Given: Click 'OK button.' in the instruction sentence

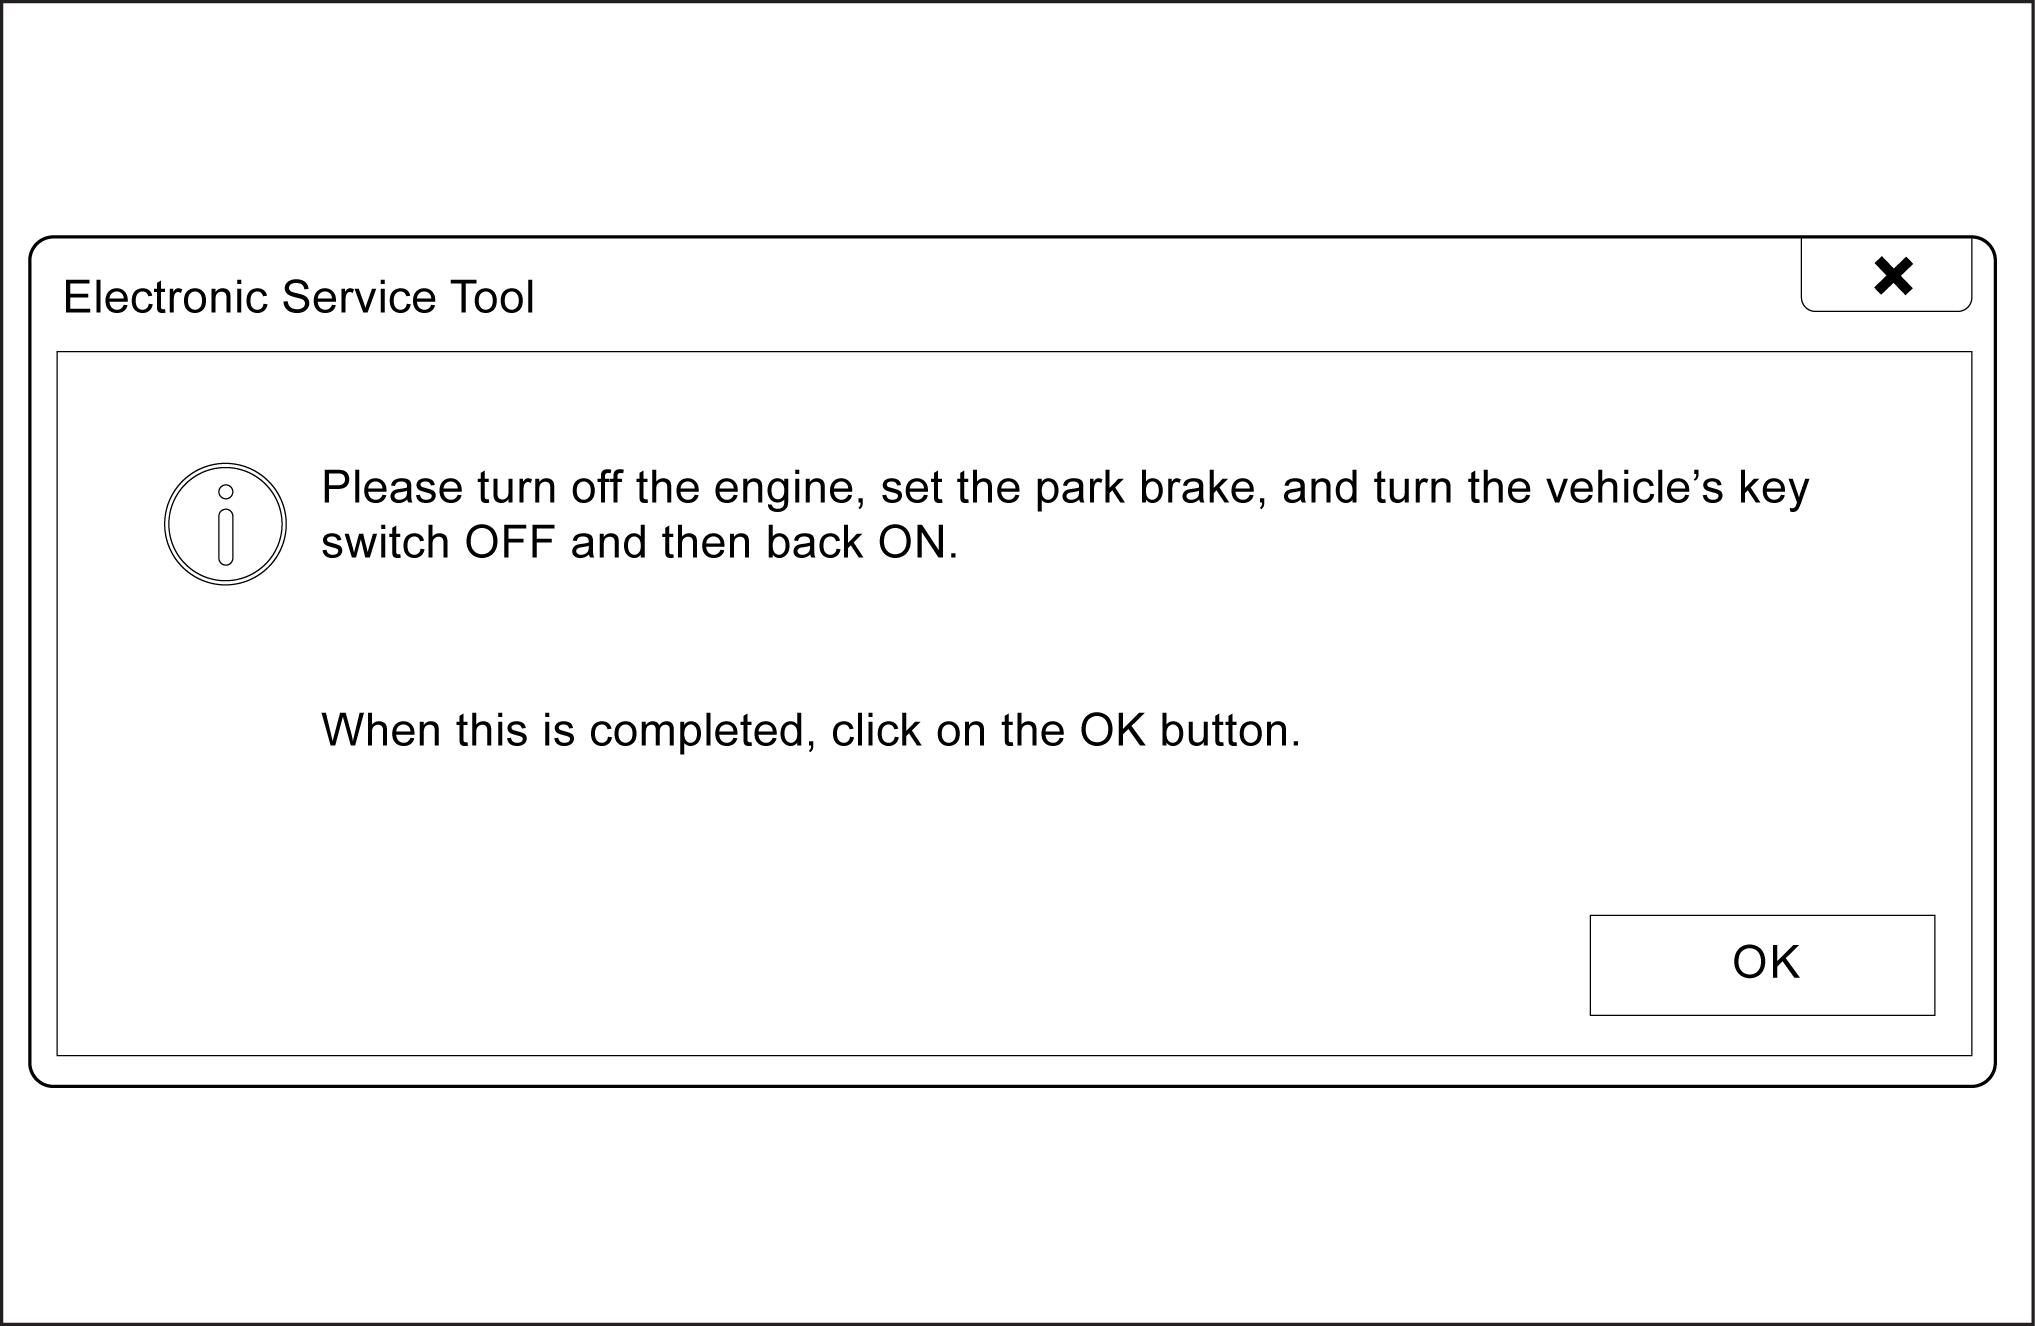Looking at the screenshot, I should click(x=1190, y=731).
